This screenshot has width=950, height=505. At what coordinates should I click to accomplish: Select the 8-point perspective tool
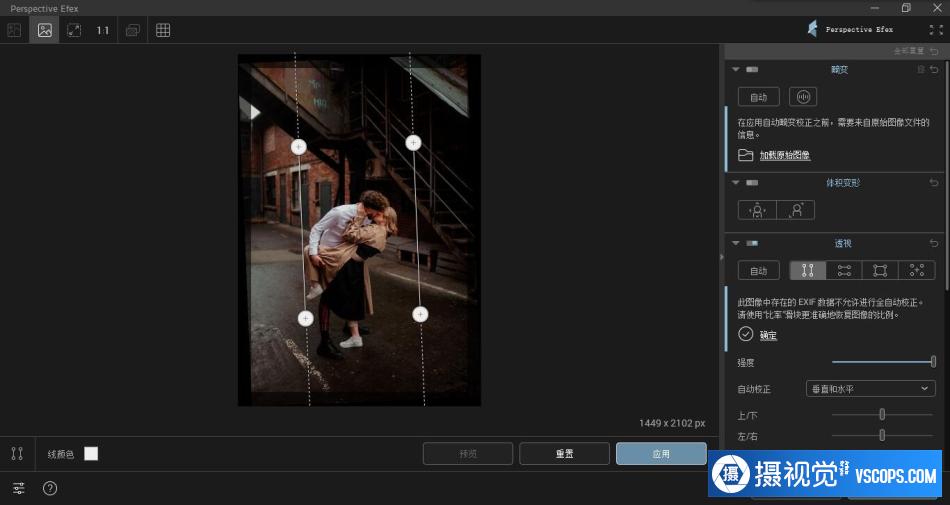(917, 271)
